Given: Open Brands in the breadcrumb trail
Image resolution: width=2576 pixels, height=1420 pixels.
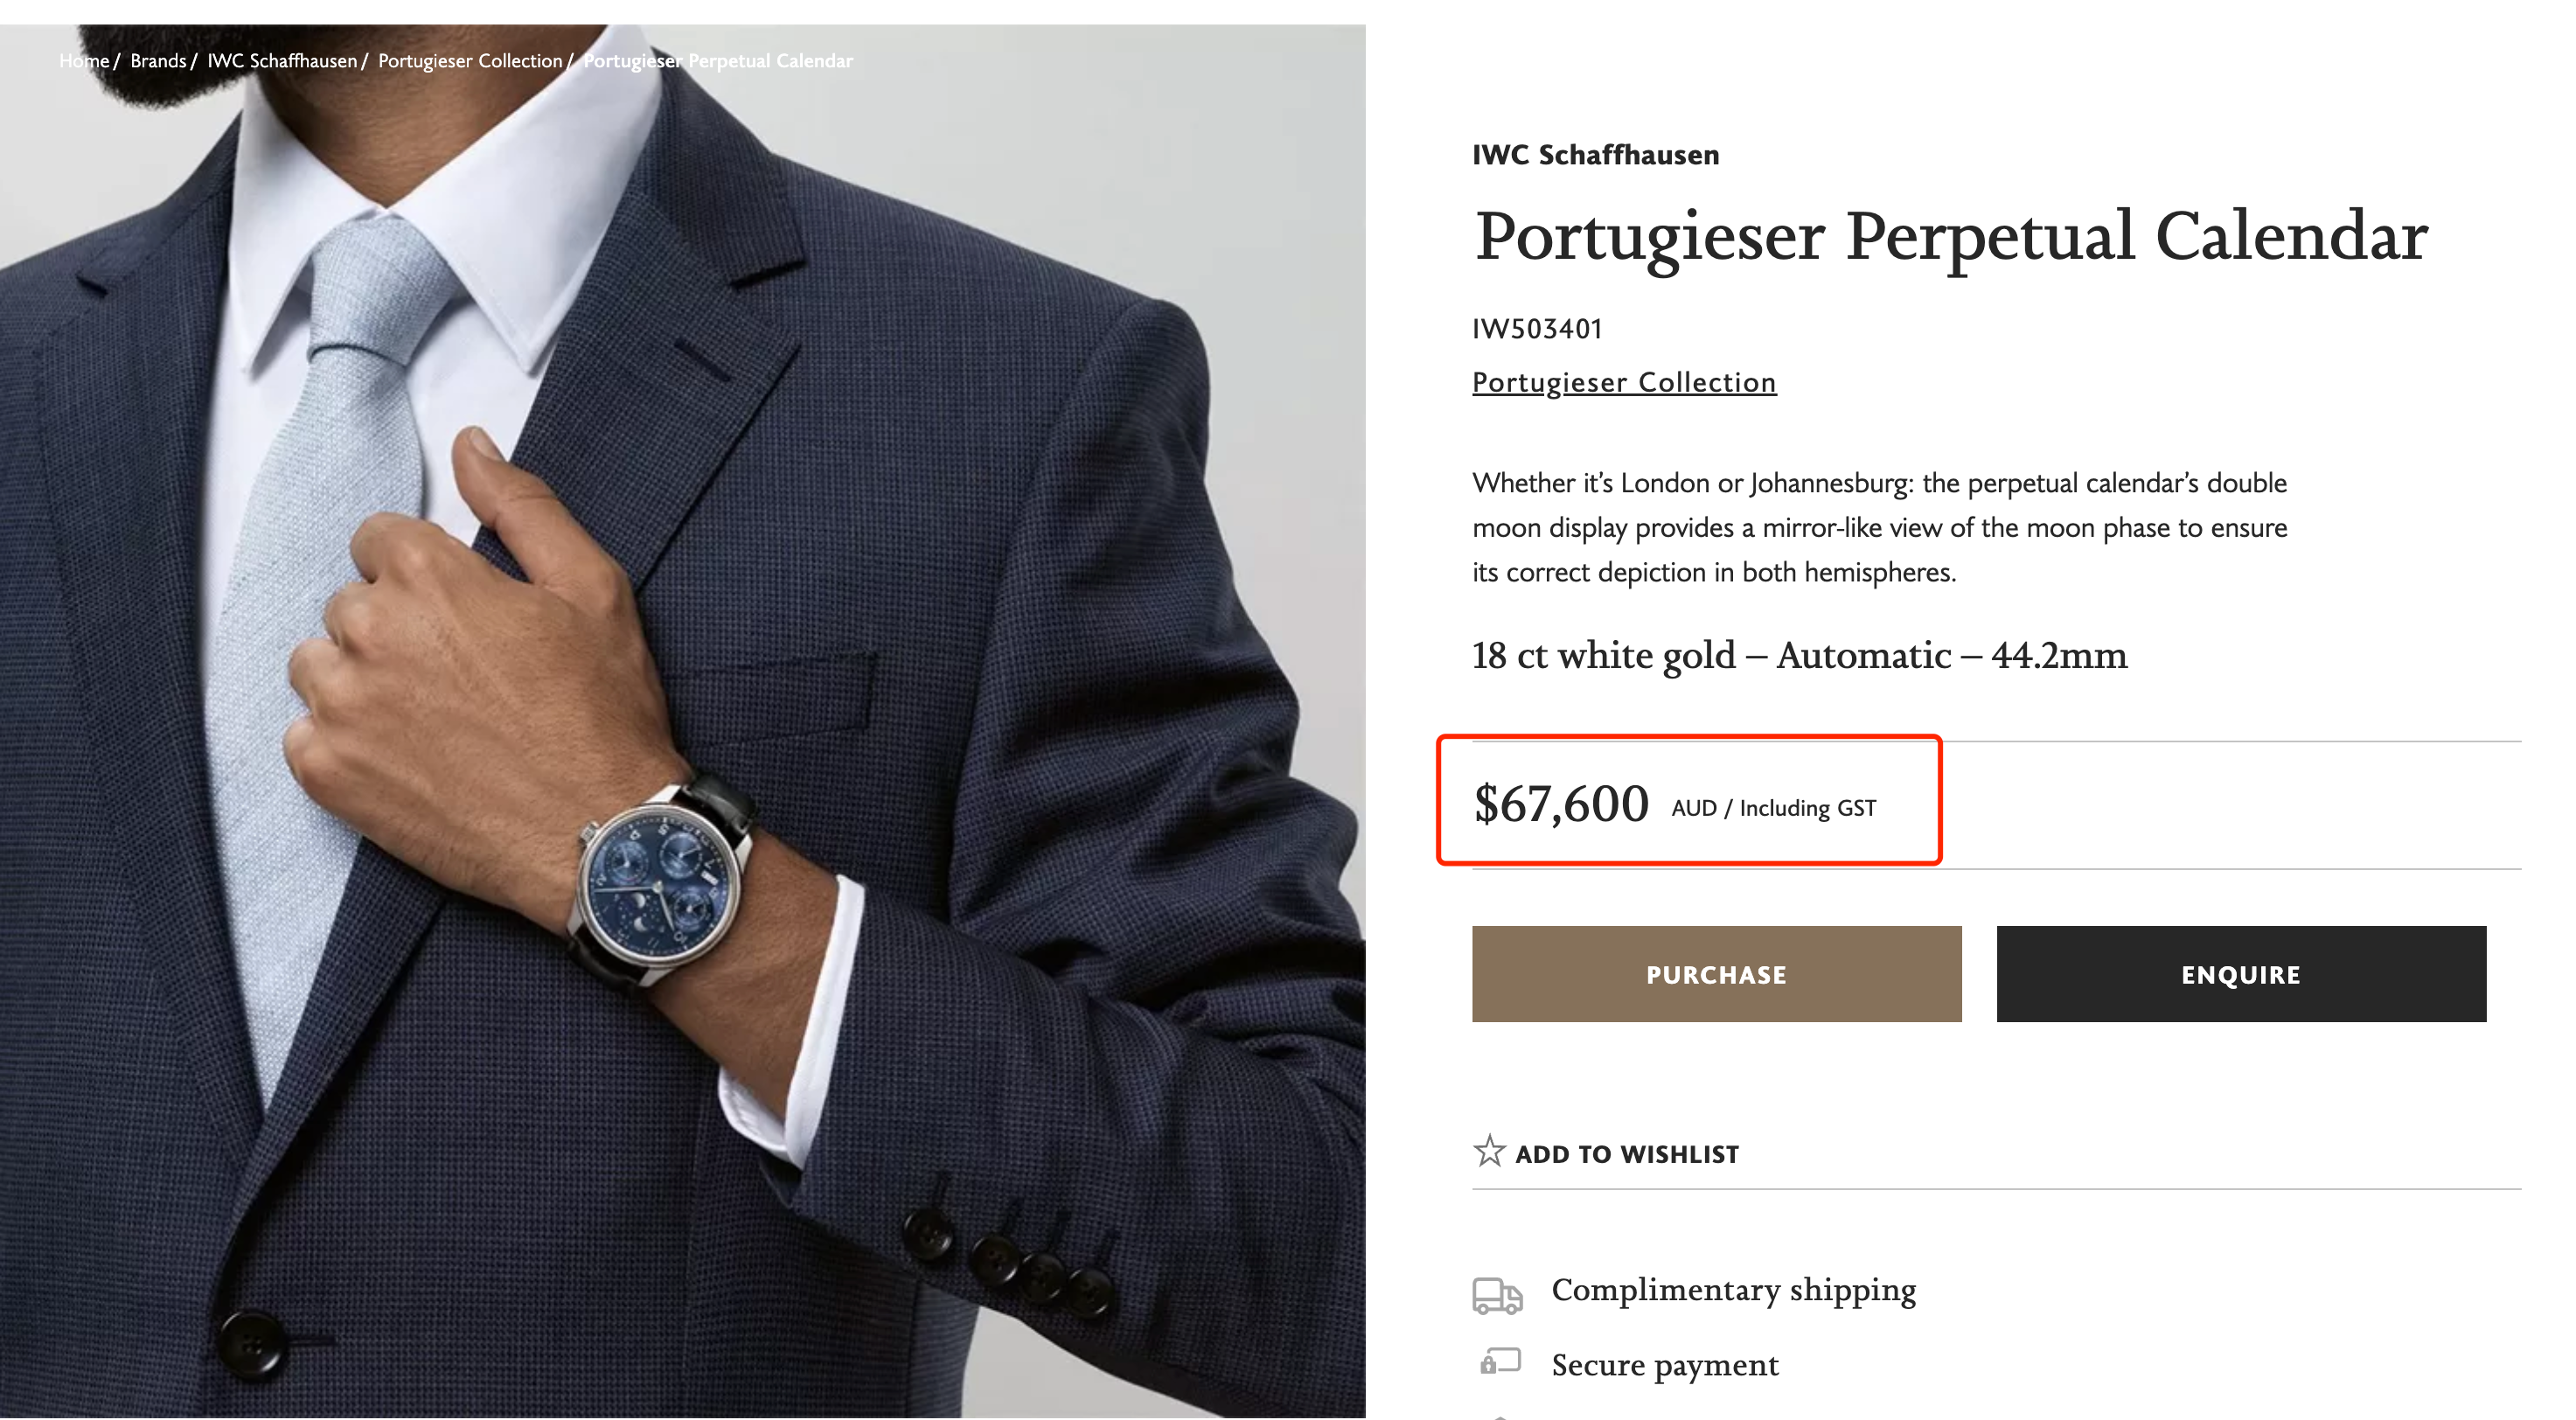Looking at the screenshot, I should click(x=158, y=61).
